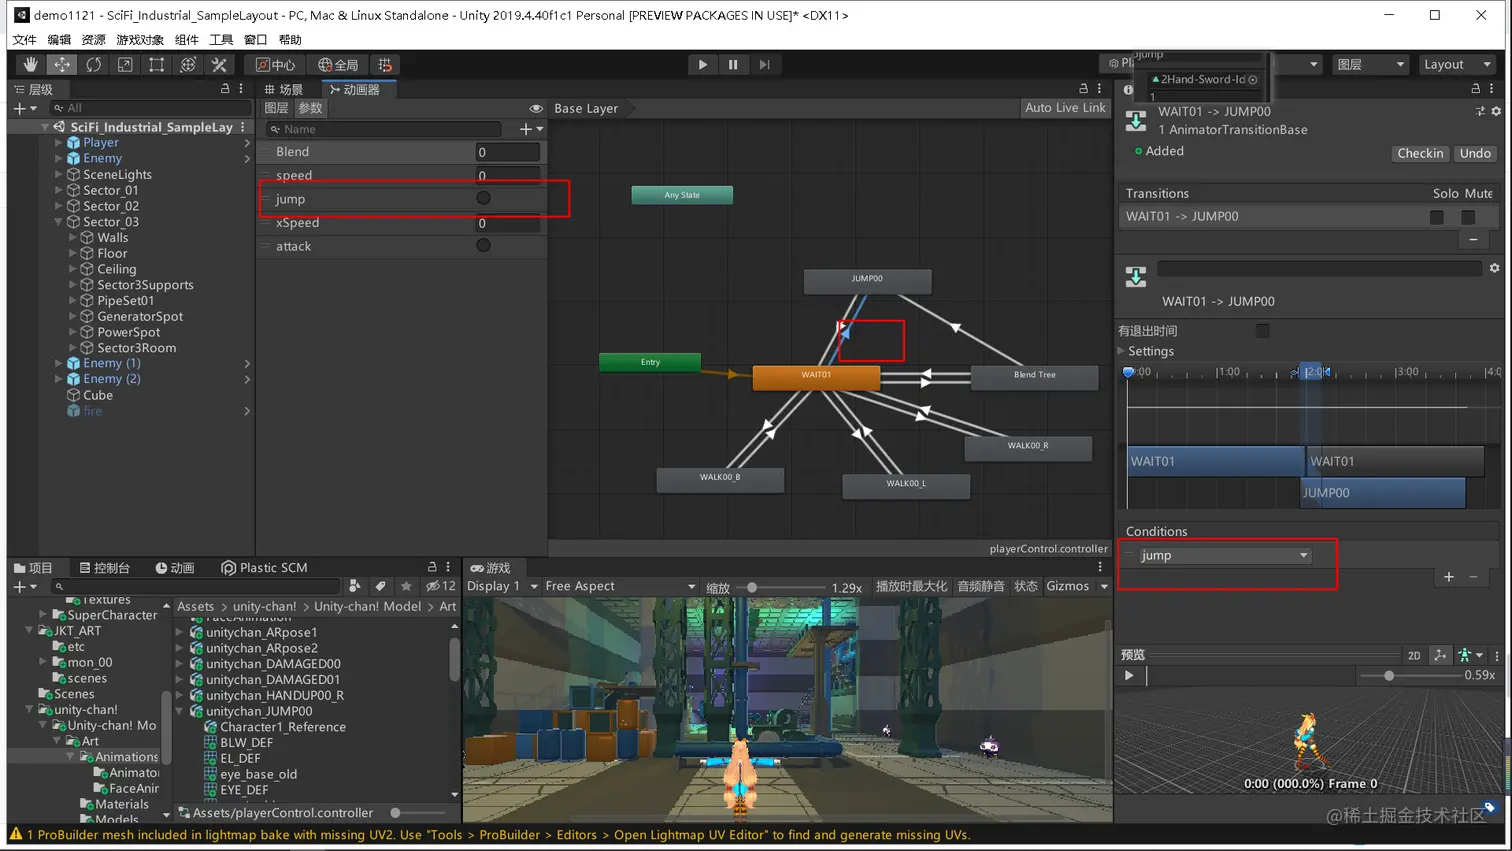Click the Undo button in the Inspector

(1475, 153)
